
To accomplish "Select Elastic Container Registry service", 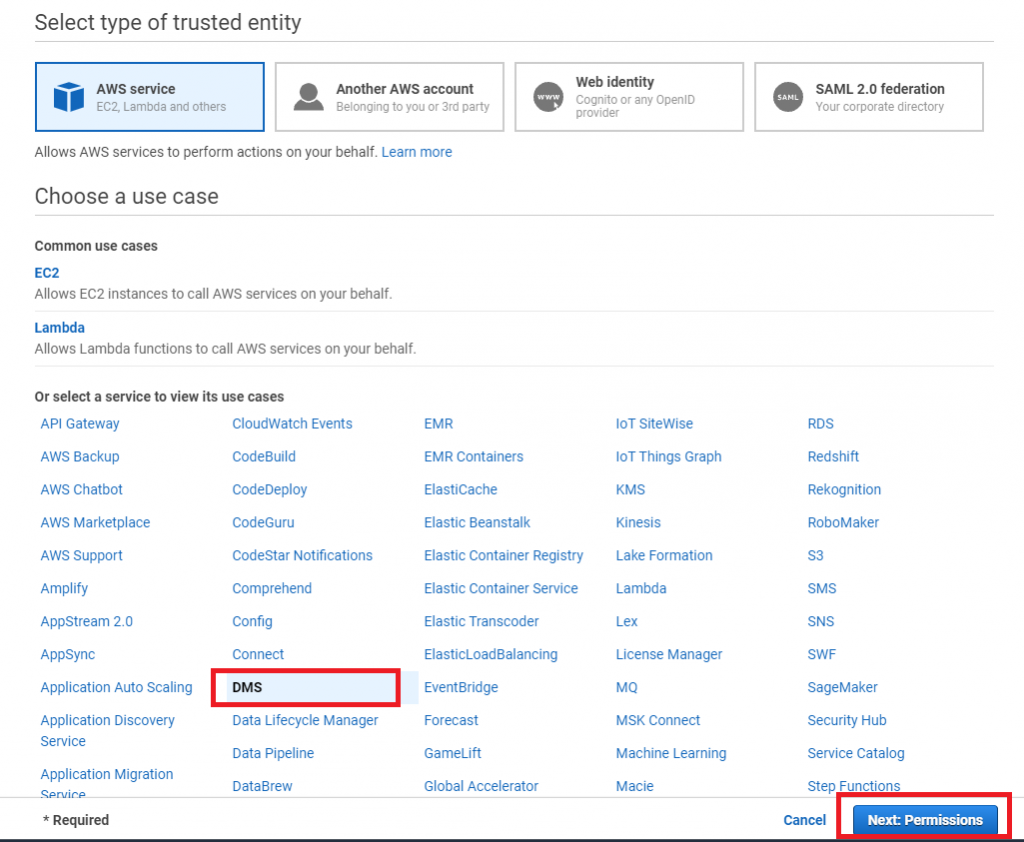I will coord(504,555).
